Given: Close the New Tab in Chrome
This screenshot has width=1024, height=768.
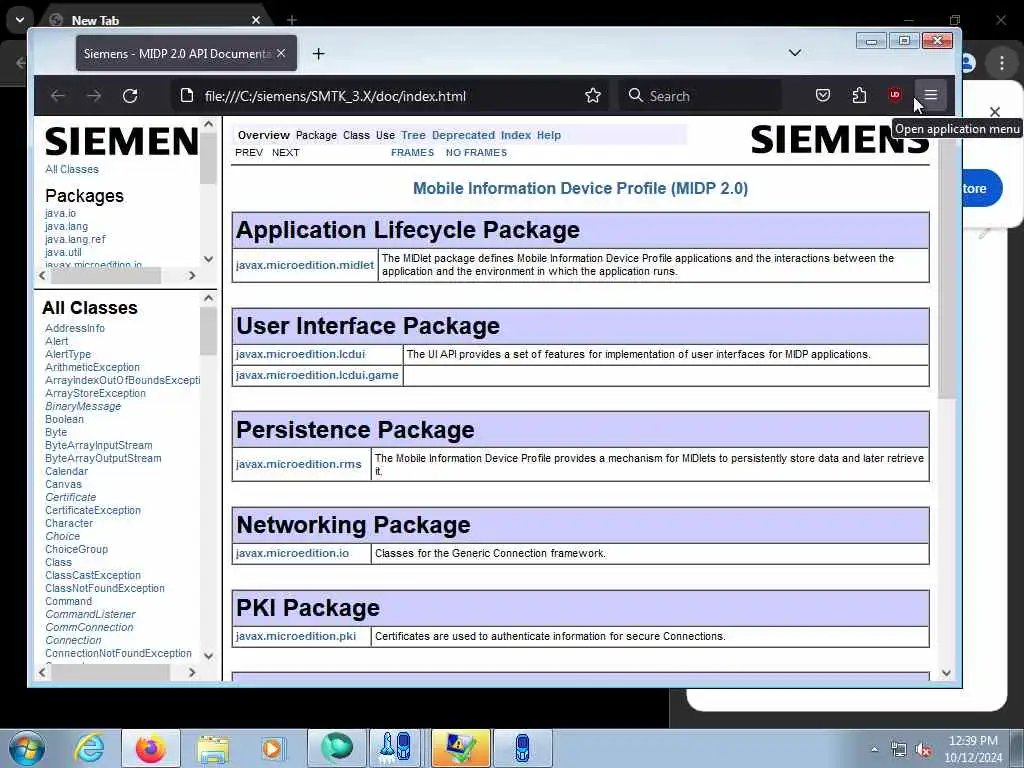Looking at the screenshot, I should click(256, 20).
